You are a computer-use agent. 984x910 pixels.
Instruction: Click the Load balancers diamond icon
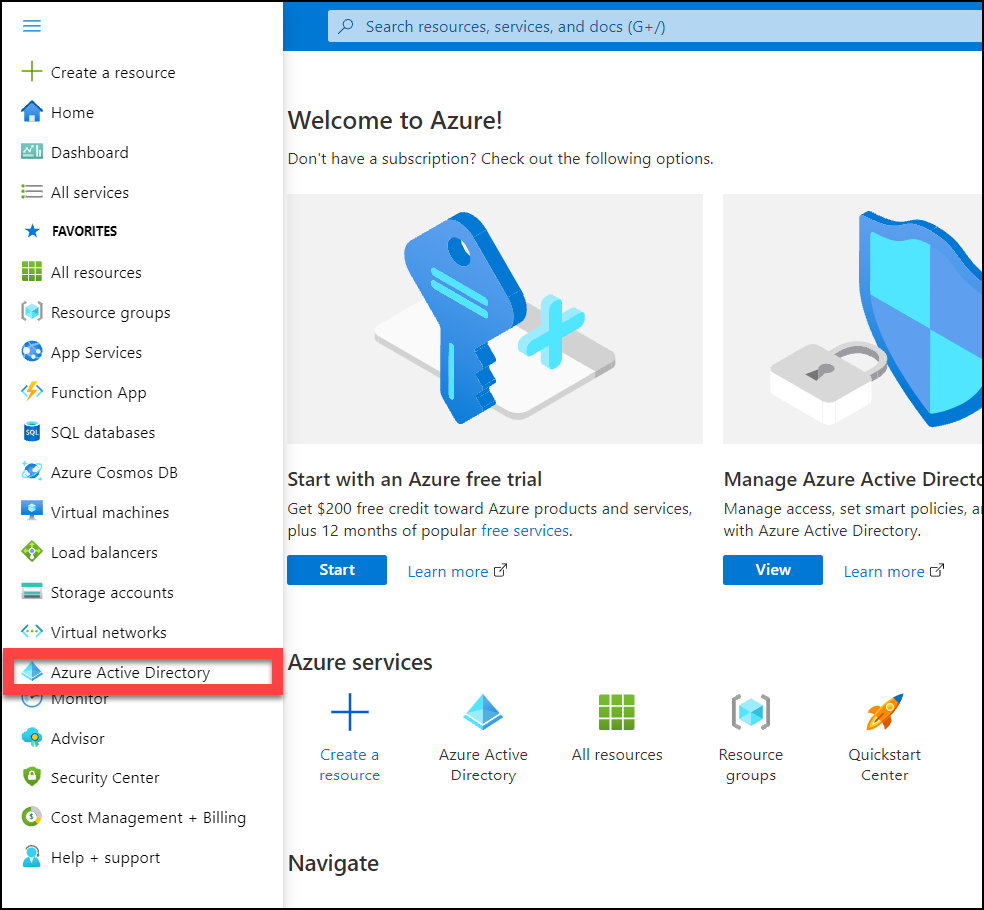point(31,552)
